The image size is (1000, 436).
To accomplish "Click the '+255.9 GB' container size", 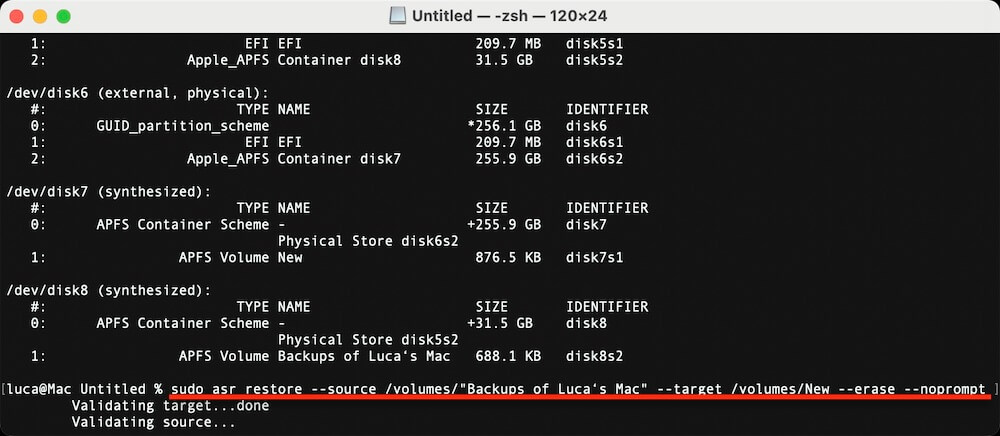I will click(x=504, y=224).
